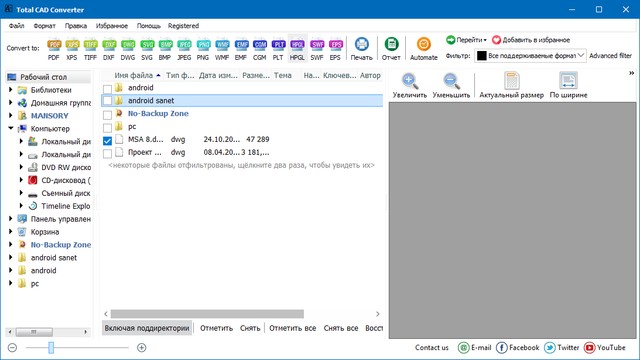Choose XPS conversion icon
Viewport: 640px width, 360px height.
(72, 49)
